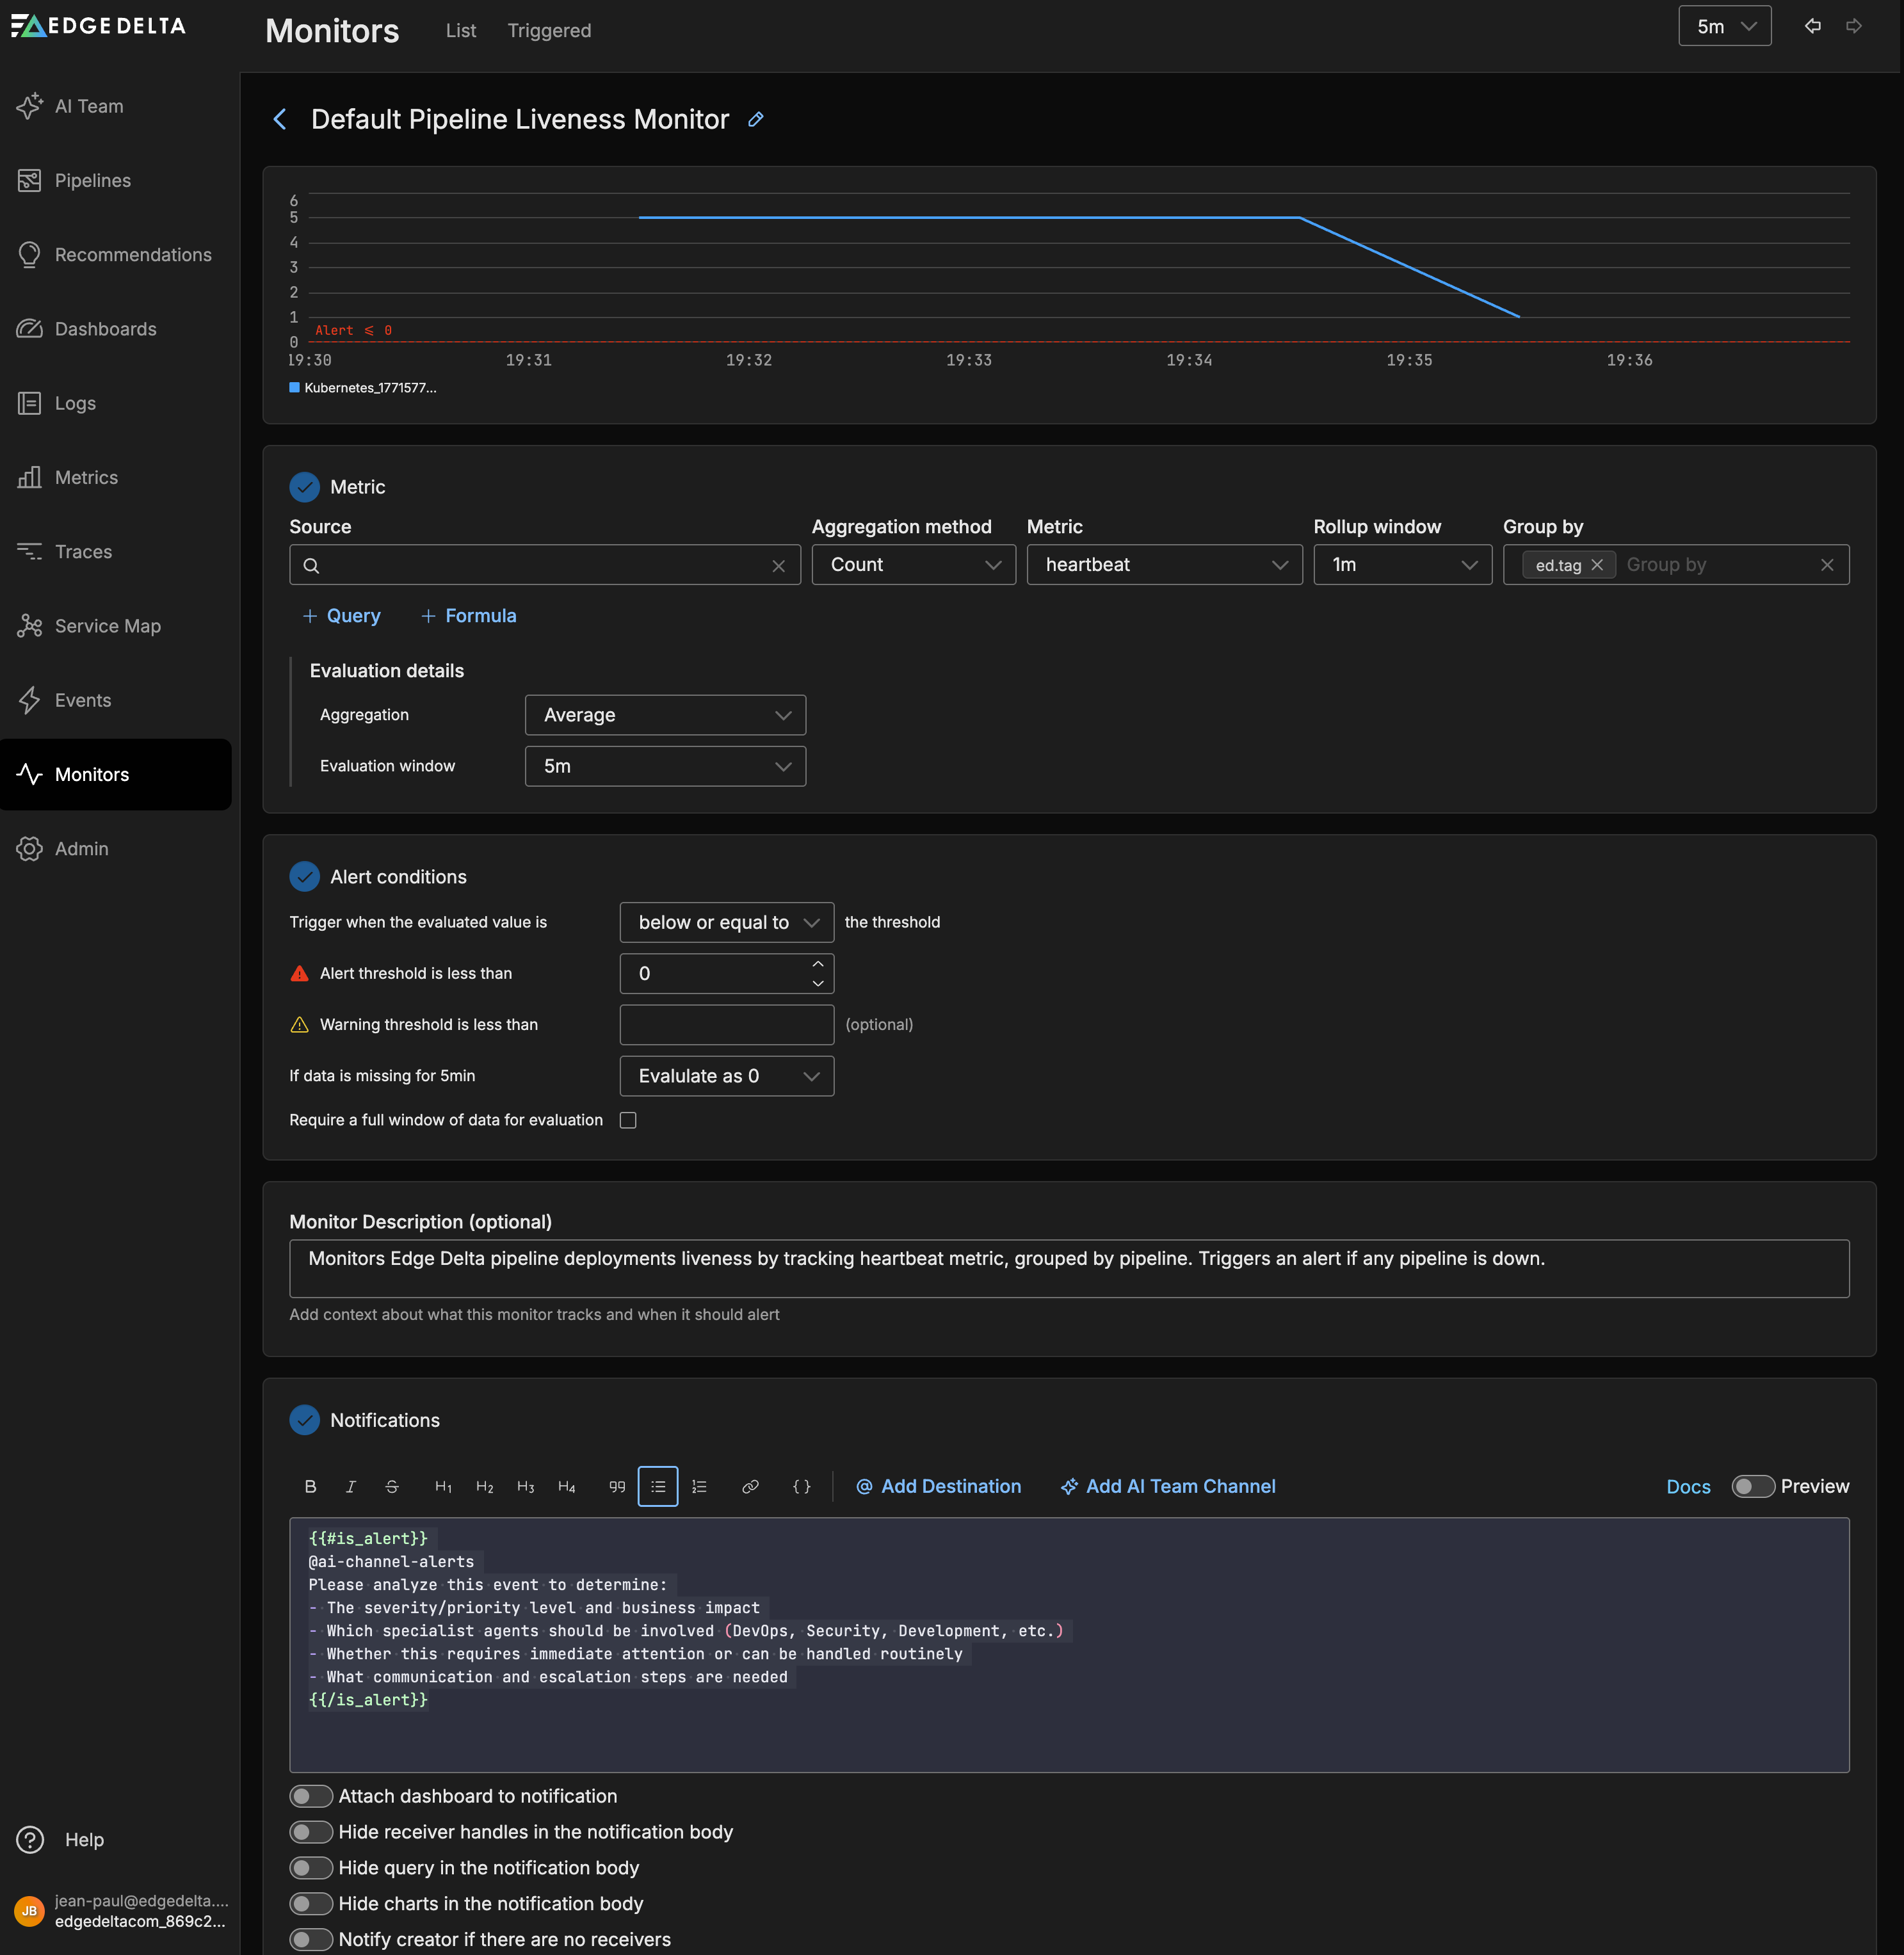Navigate to the Dashboards panel
Viewport: 1904px width, 1955px height.
coord(105,328)
